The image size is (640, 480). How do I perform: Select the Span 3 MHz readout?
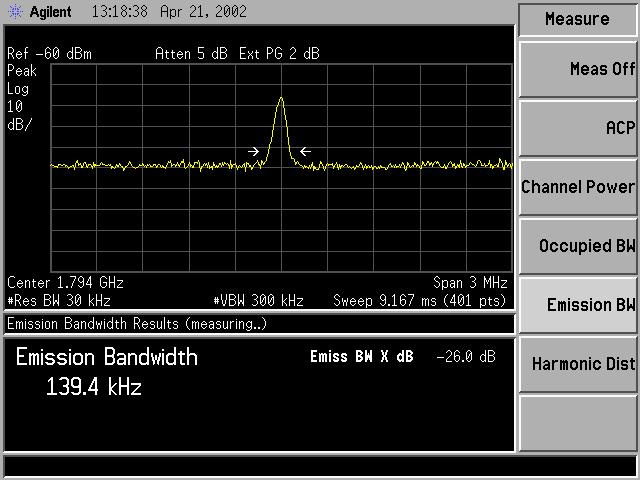coord(470,283)
